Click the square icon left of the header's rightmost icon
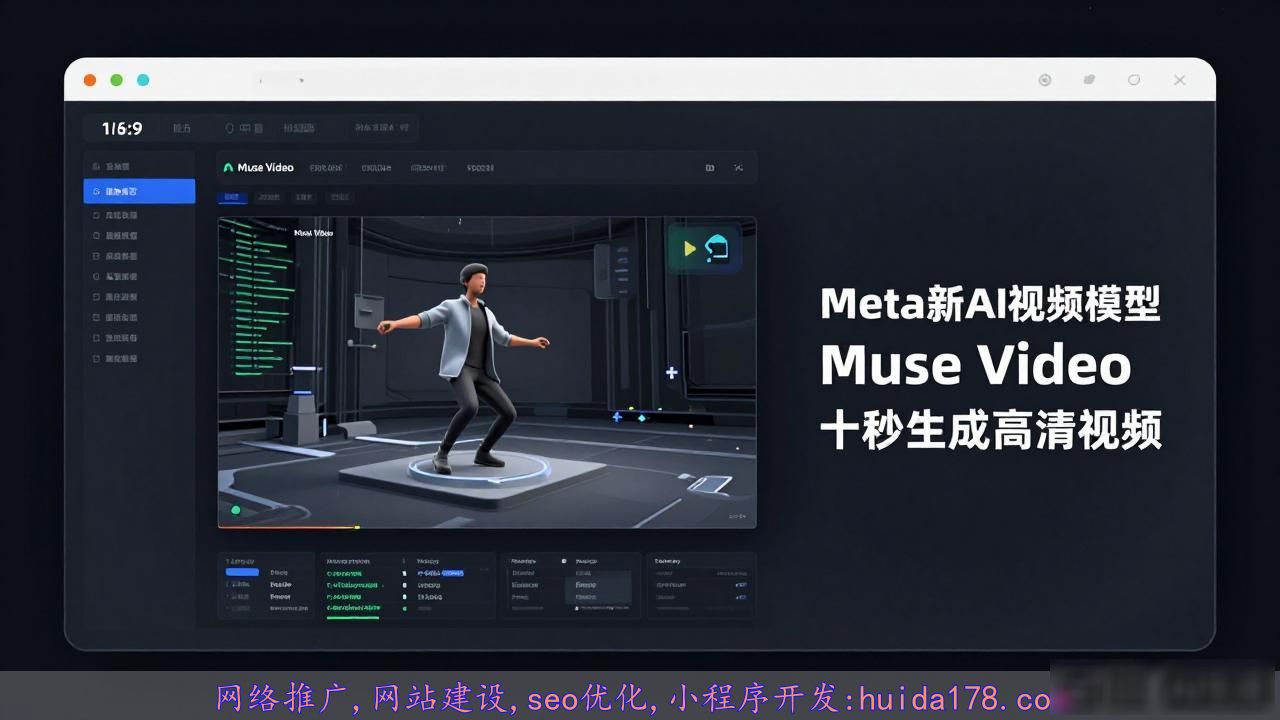This screenshot has height=720, width=1280. (x=710, y=168)
